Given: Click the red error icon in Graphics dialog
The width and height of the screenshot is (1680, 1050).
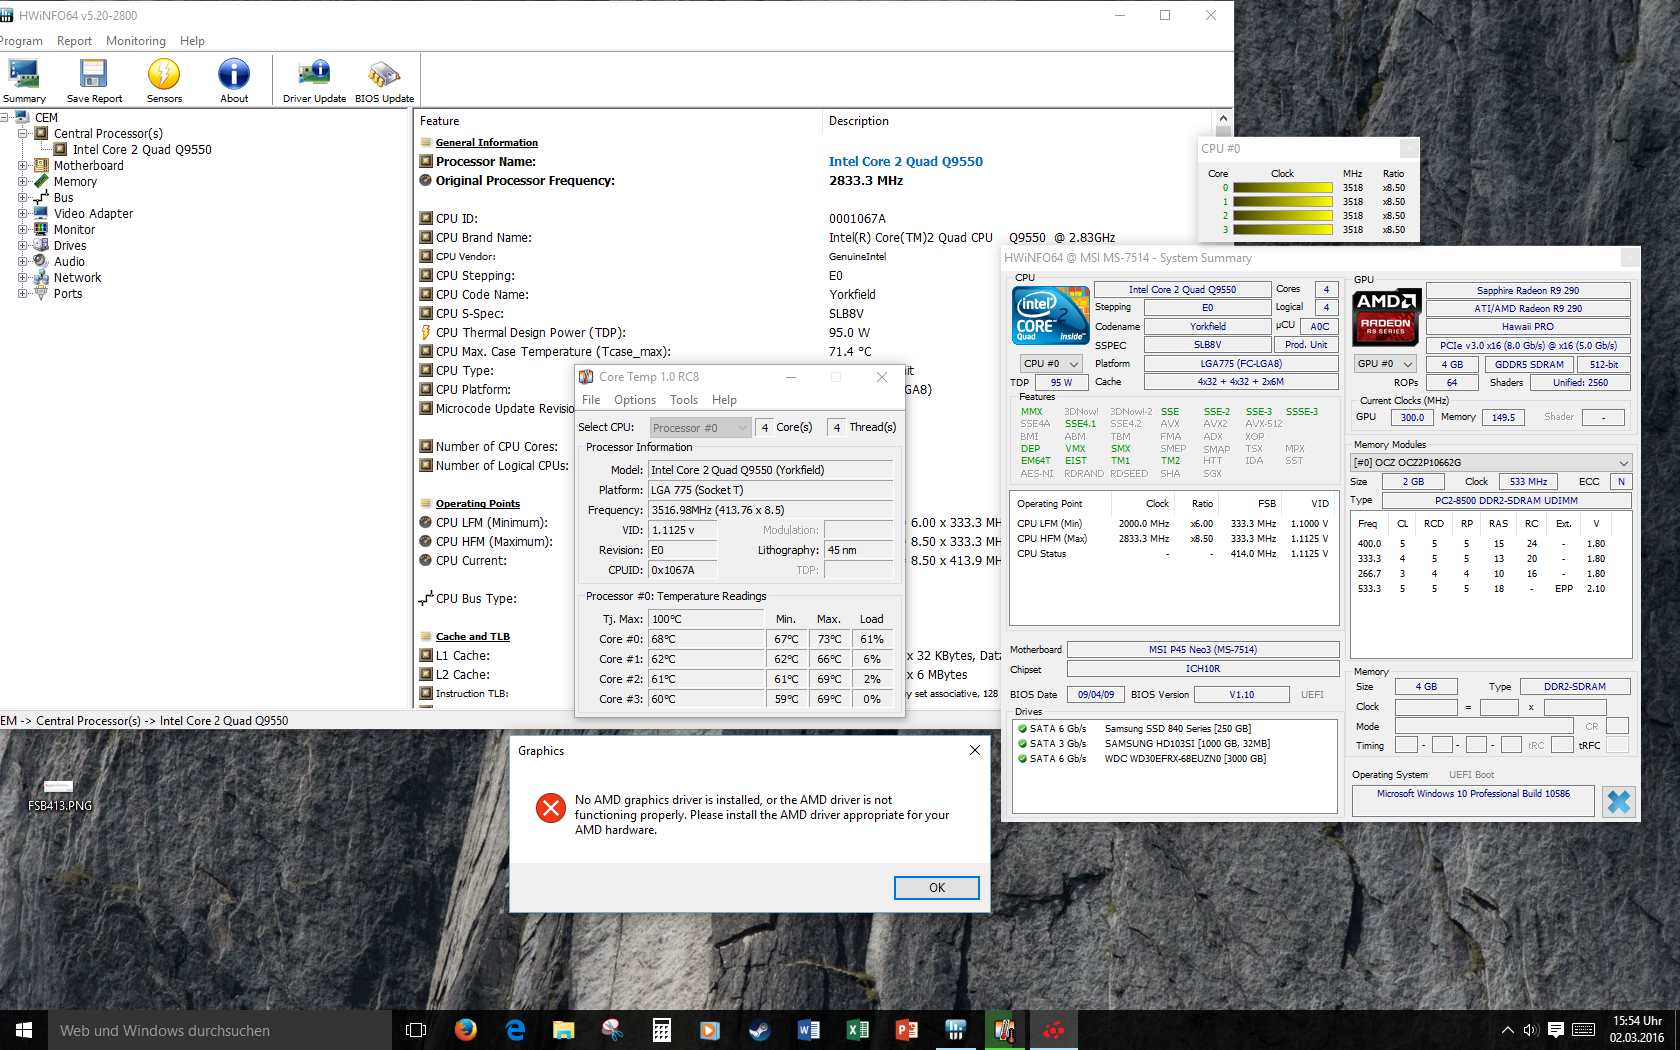Looking at the screenshot, I should 550,808.
